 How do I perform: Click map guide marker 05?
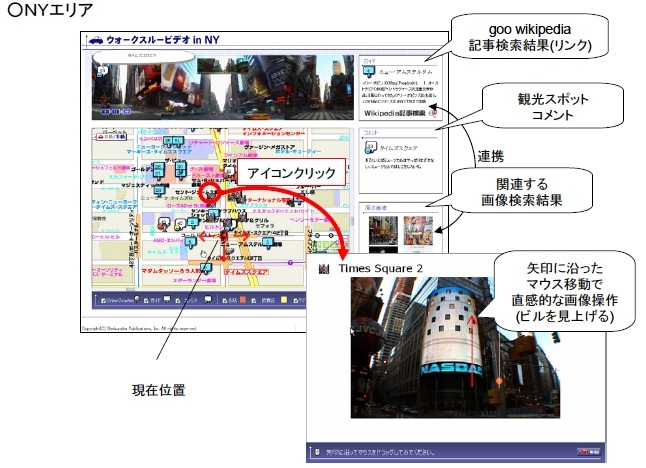(x=168, y=142)
